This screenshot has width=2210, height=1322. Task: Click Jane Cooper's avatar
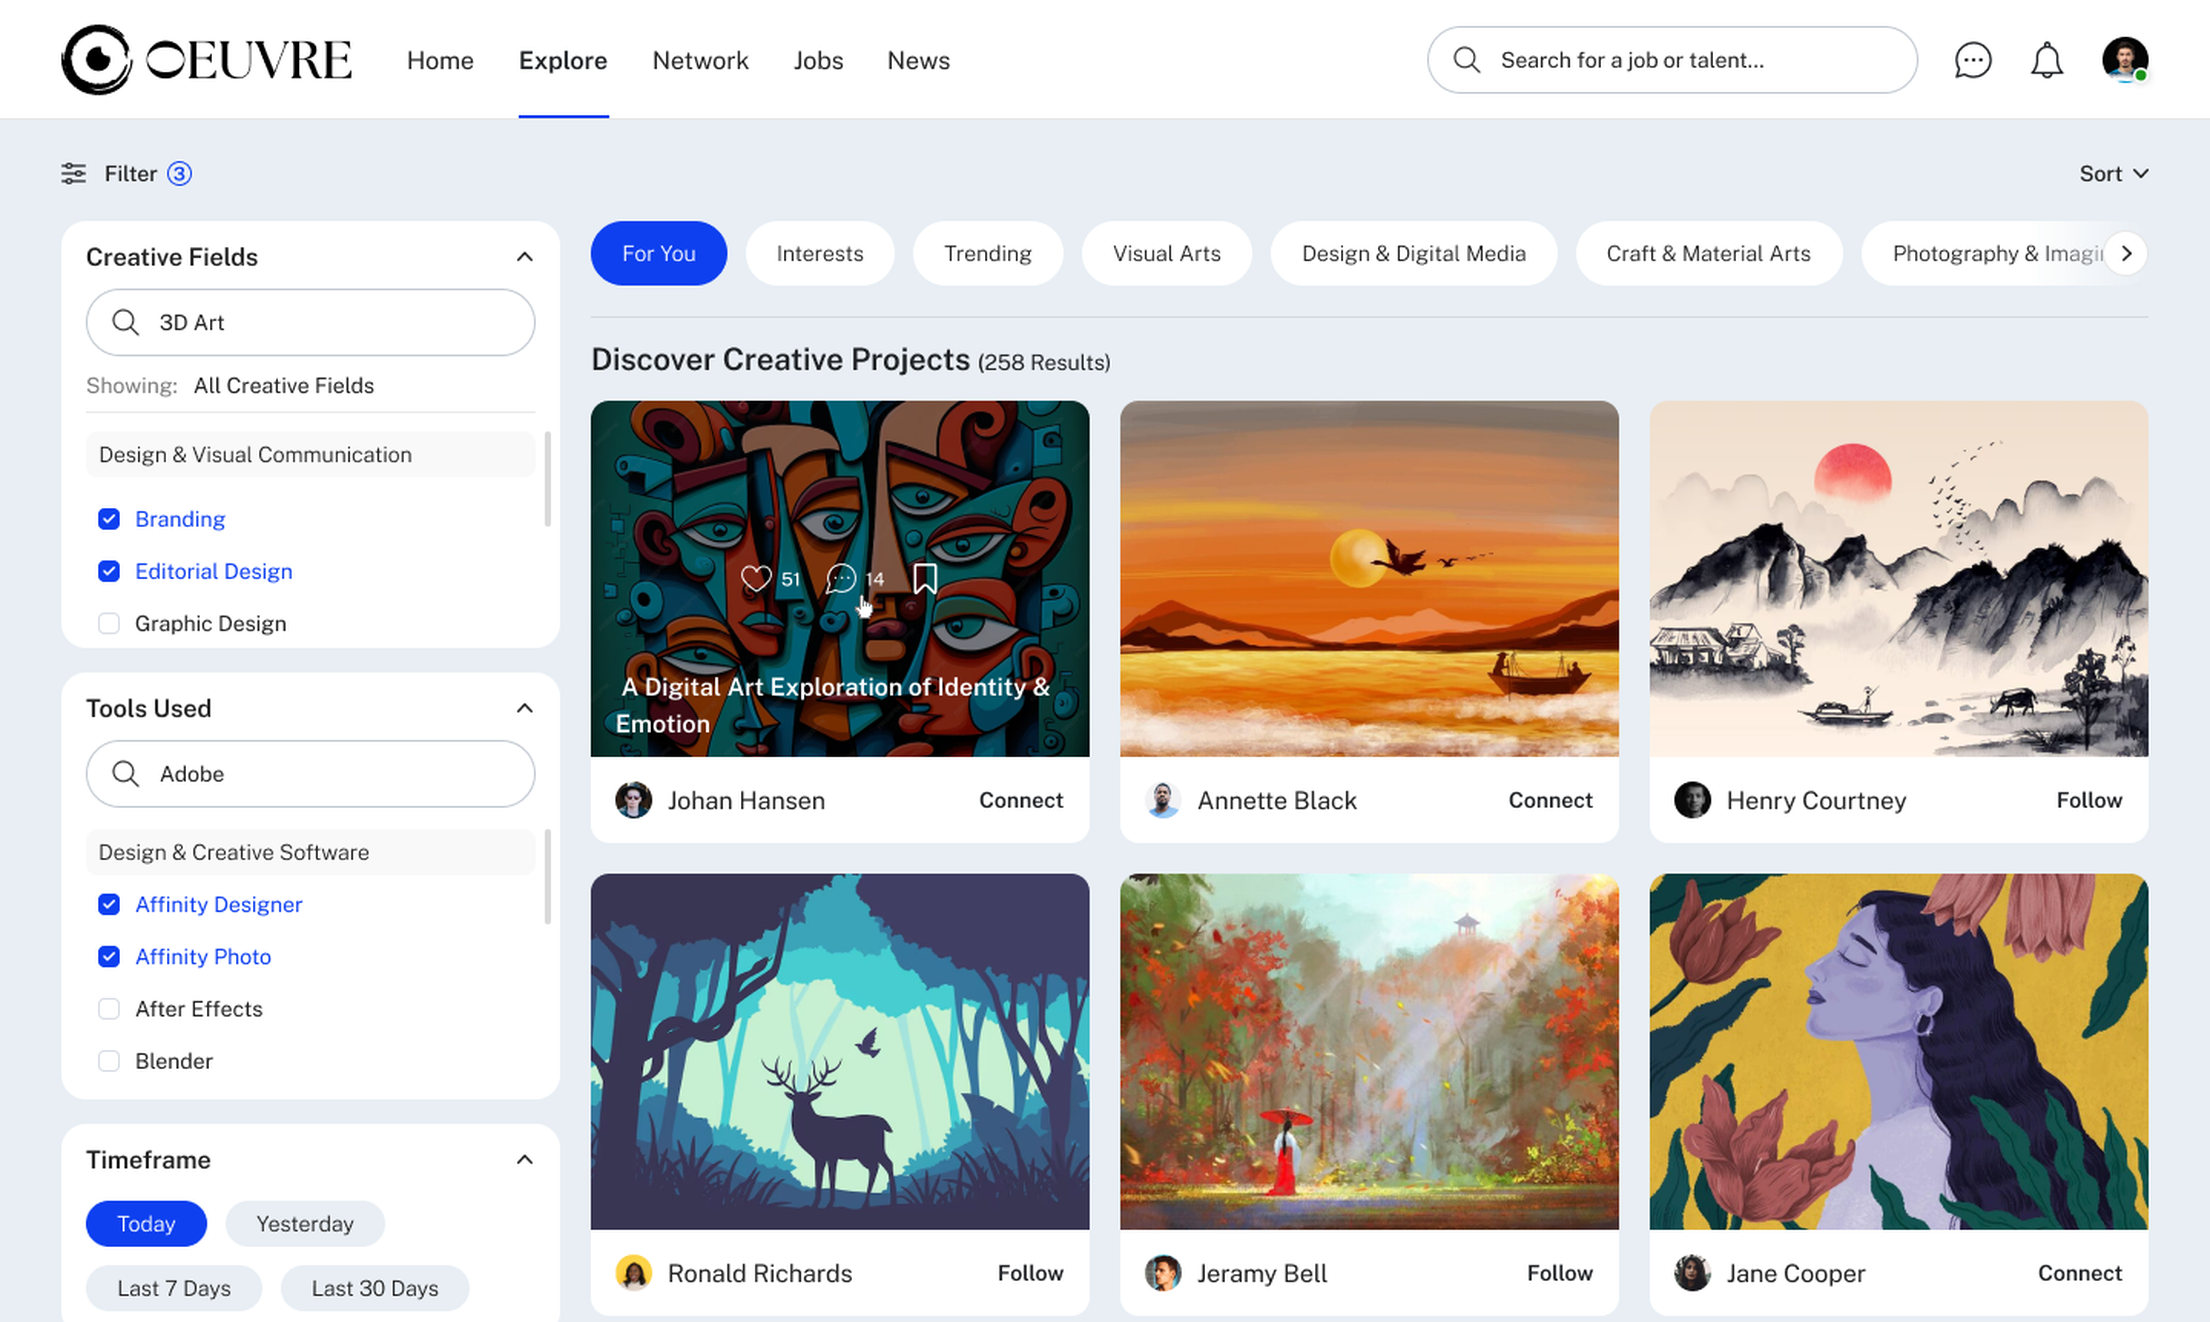pyautogui.click(x=1692, y=1273)
